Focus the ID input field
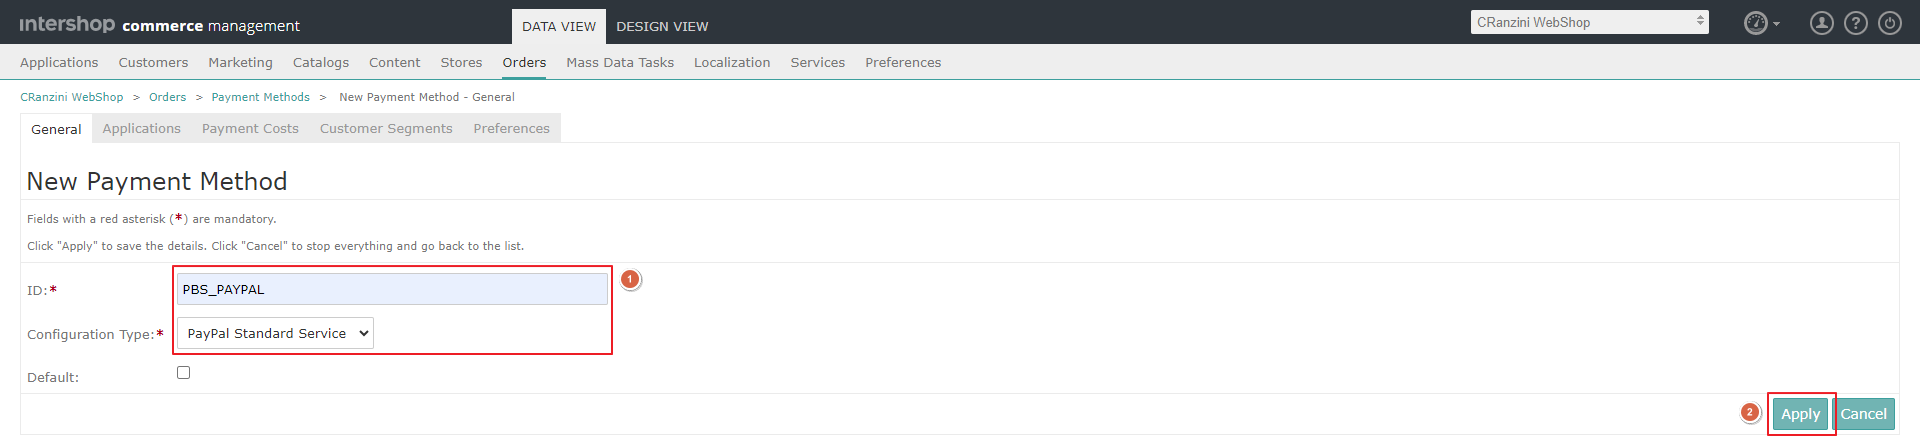 pyautogui.click(x=392, y=289)
